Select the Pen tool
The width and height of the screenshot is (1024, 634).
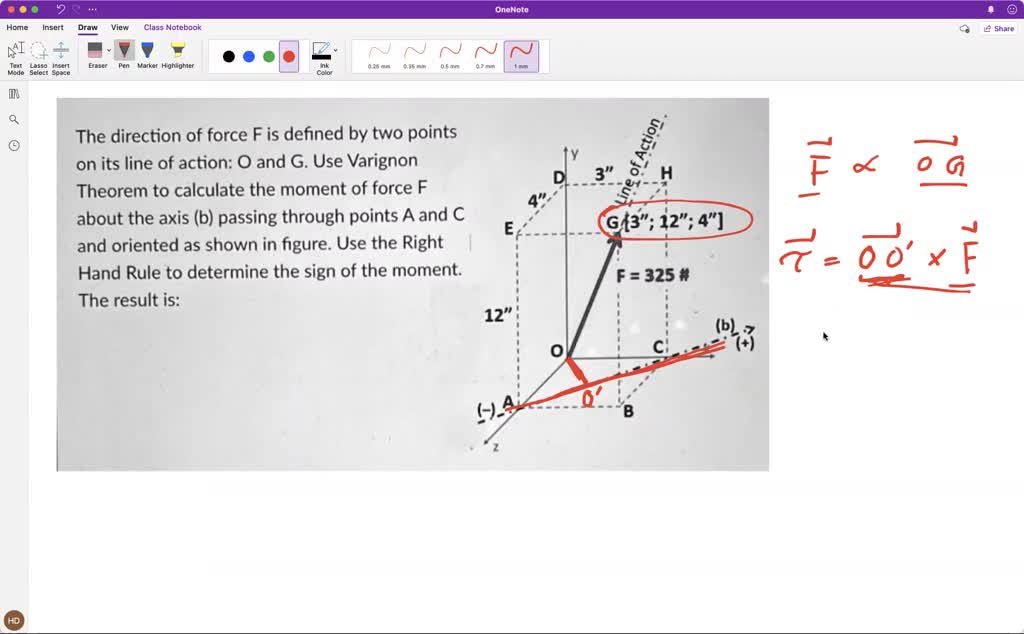click(124, 50)
